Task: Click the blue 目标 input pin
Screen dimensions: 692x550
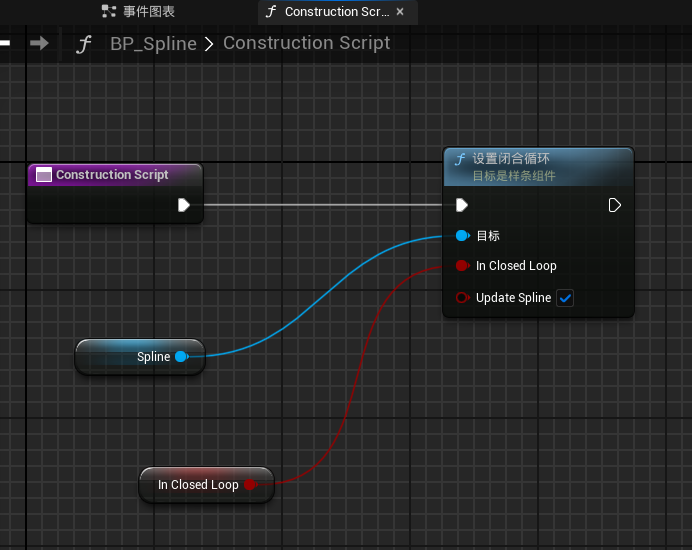Action: (x=463, y=236)
